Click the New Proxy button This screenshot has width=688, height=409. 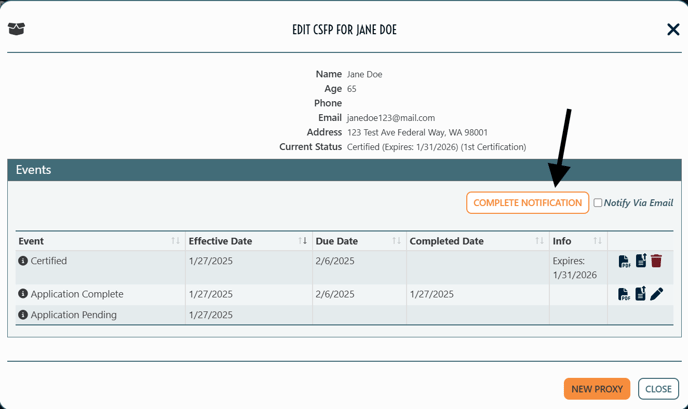[597, 389]
